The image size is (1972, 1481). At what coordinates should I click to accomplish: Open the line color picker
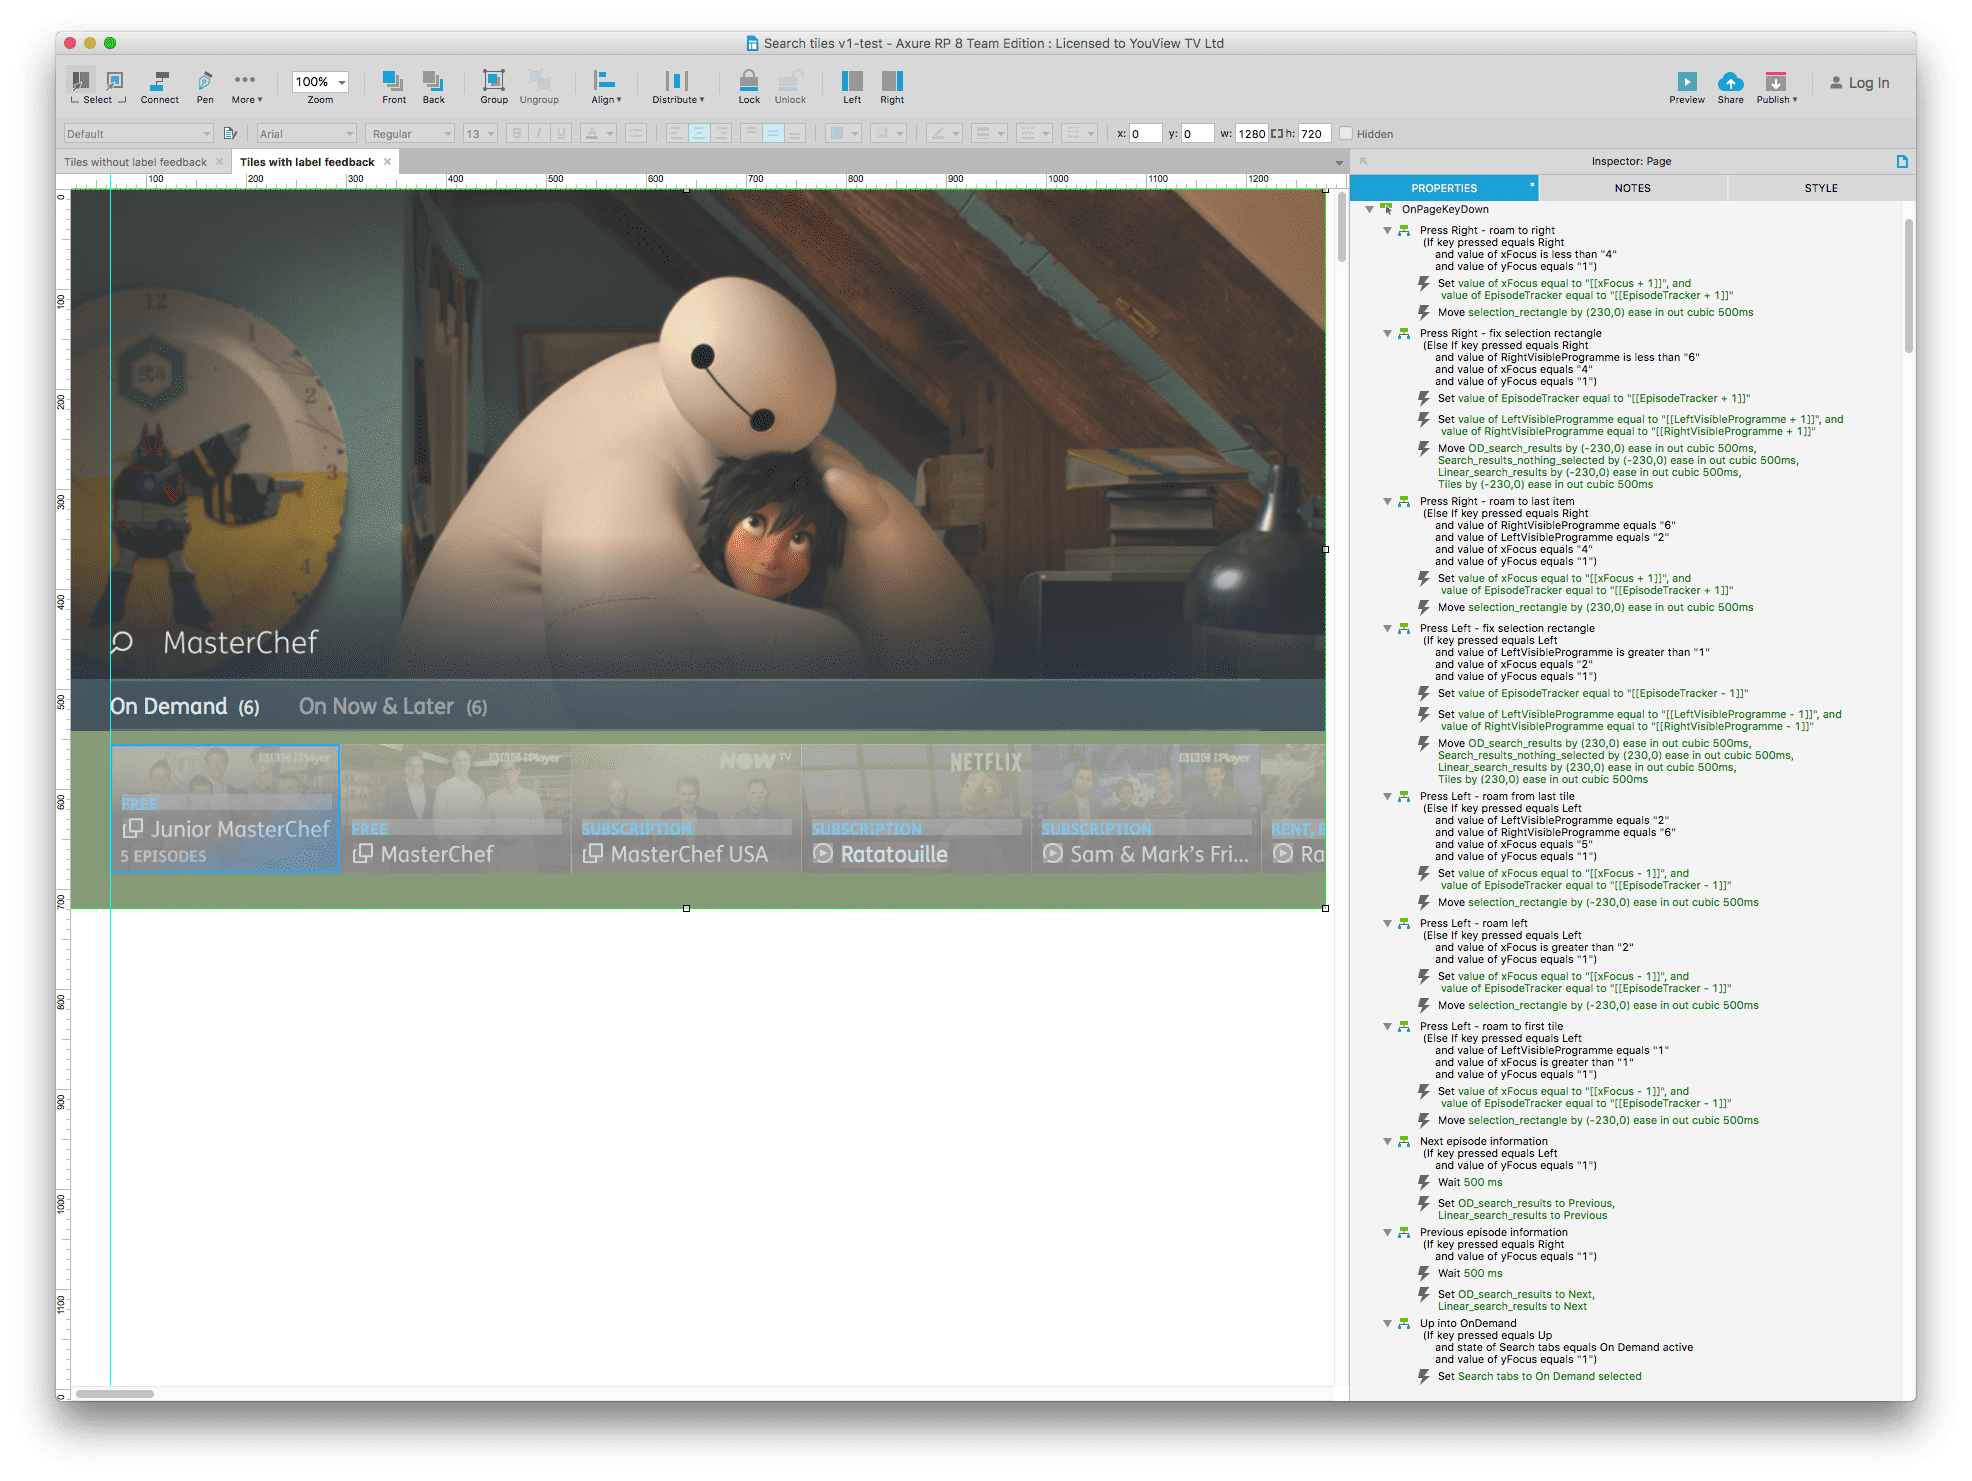point(943,133)
